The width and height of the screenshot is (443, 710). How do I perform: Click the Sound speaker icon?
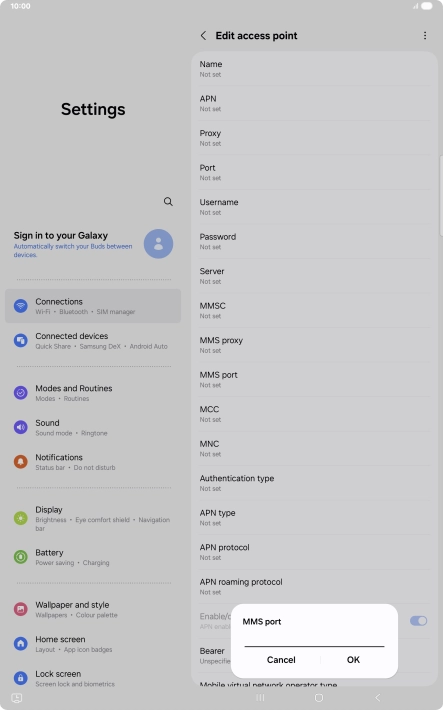[20, 427]
